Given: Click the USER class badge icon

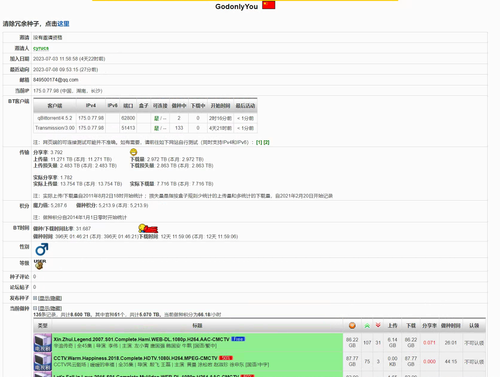Looking at the screenshot, I should [40, 264].
